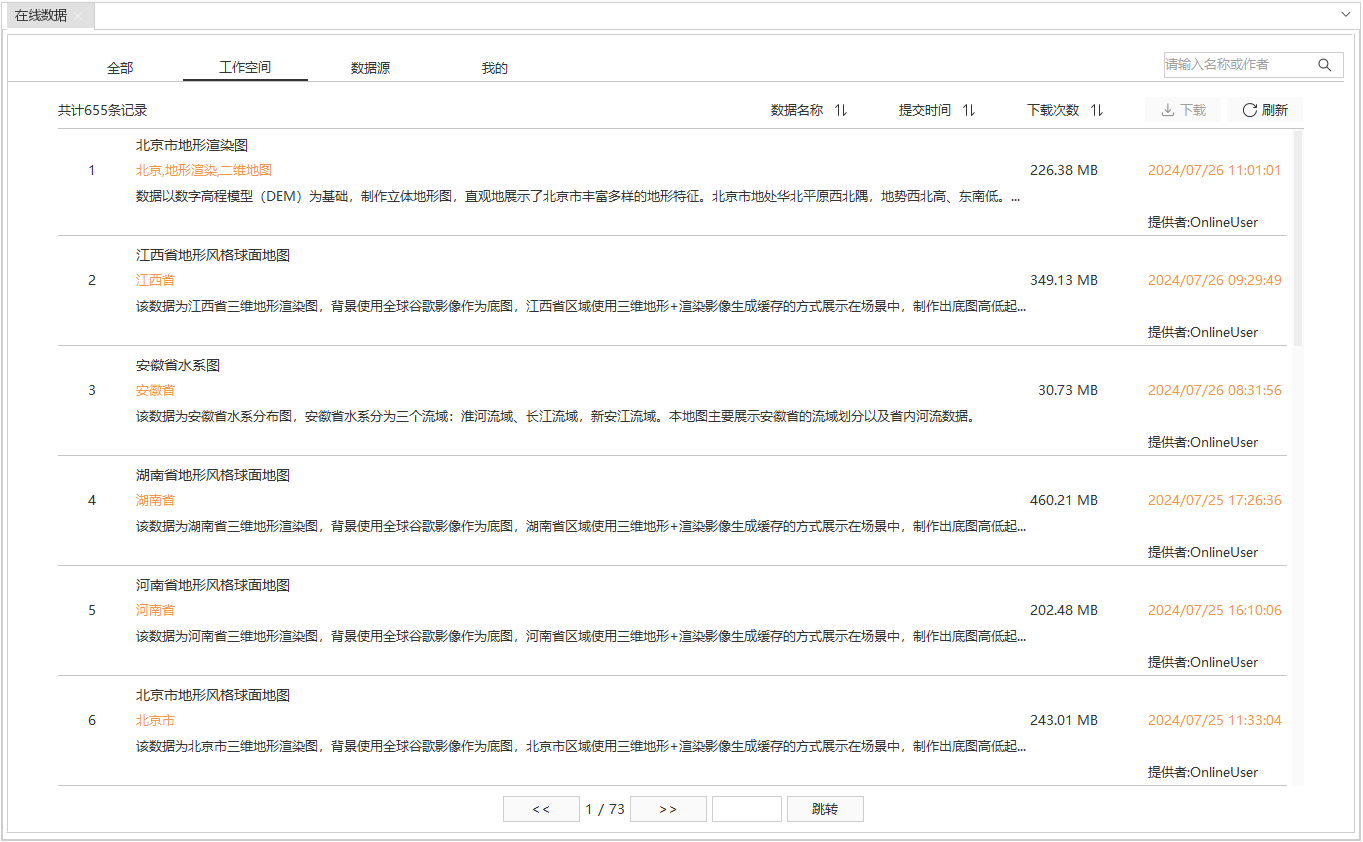Click the 跳转 button
The image size is (1363, 842).
[x=825, y=809]
